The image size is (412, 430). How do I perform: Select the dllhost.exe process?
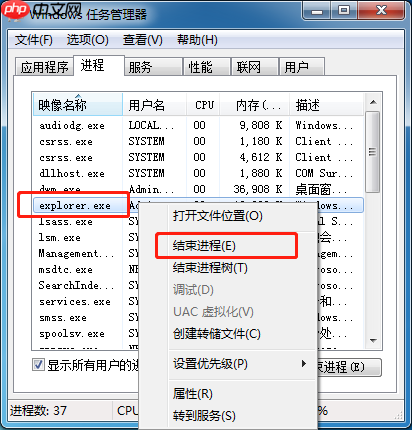198,173
